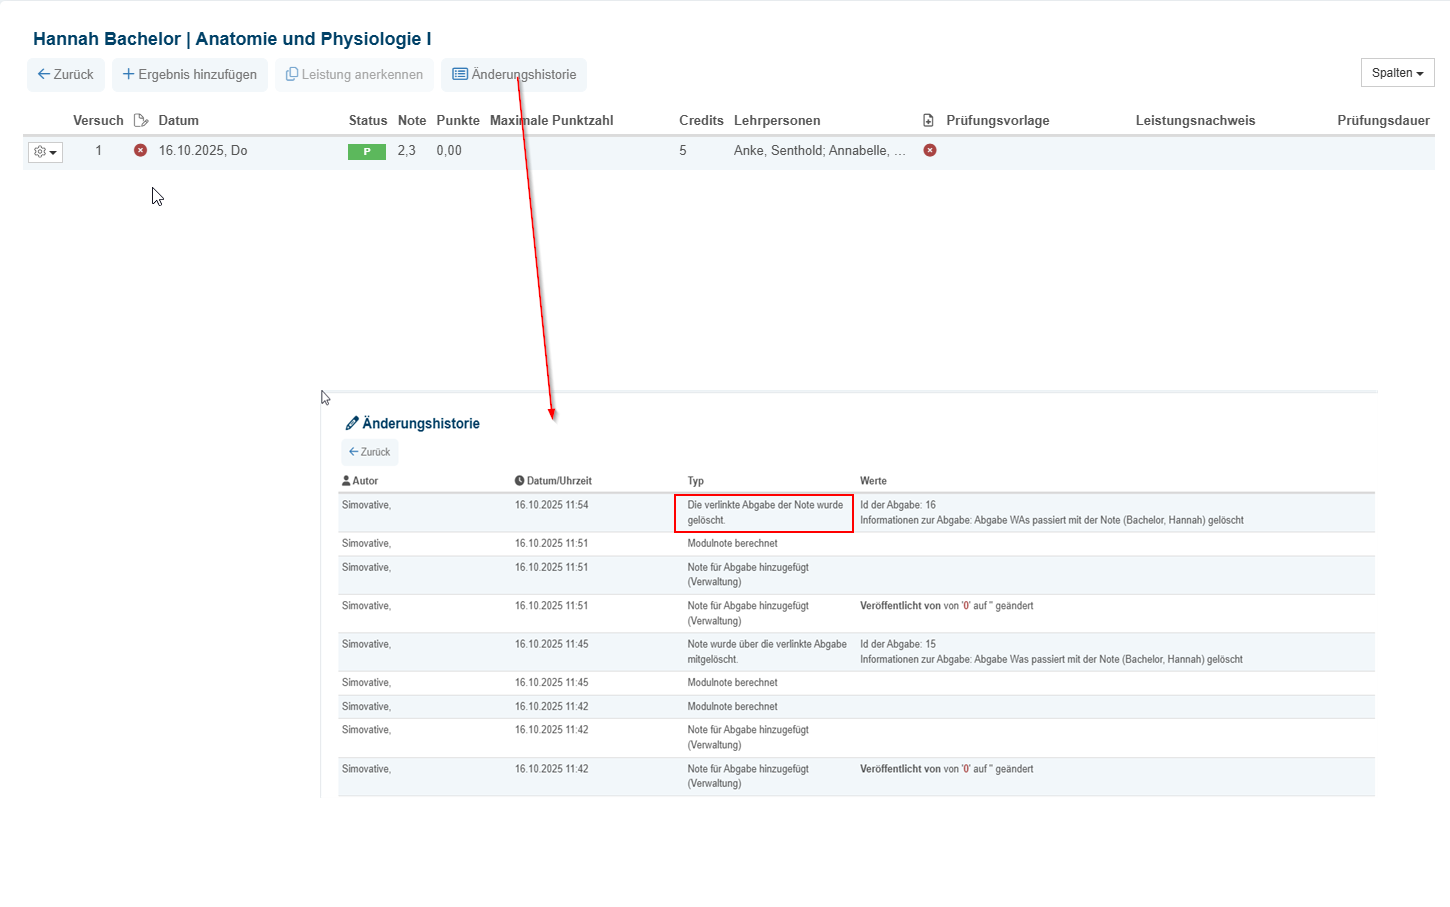Click the credits value 5
Image resolution: width=1450 pixels, height=907 pixels.
tap(683, 150)
